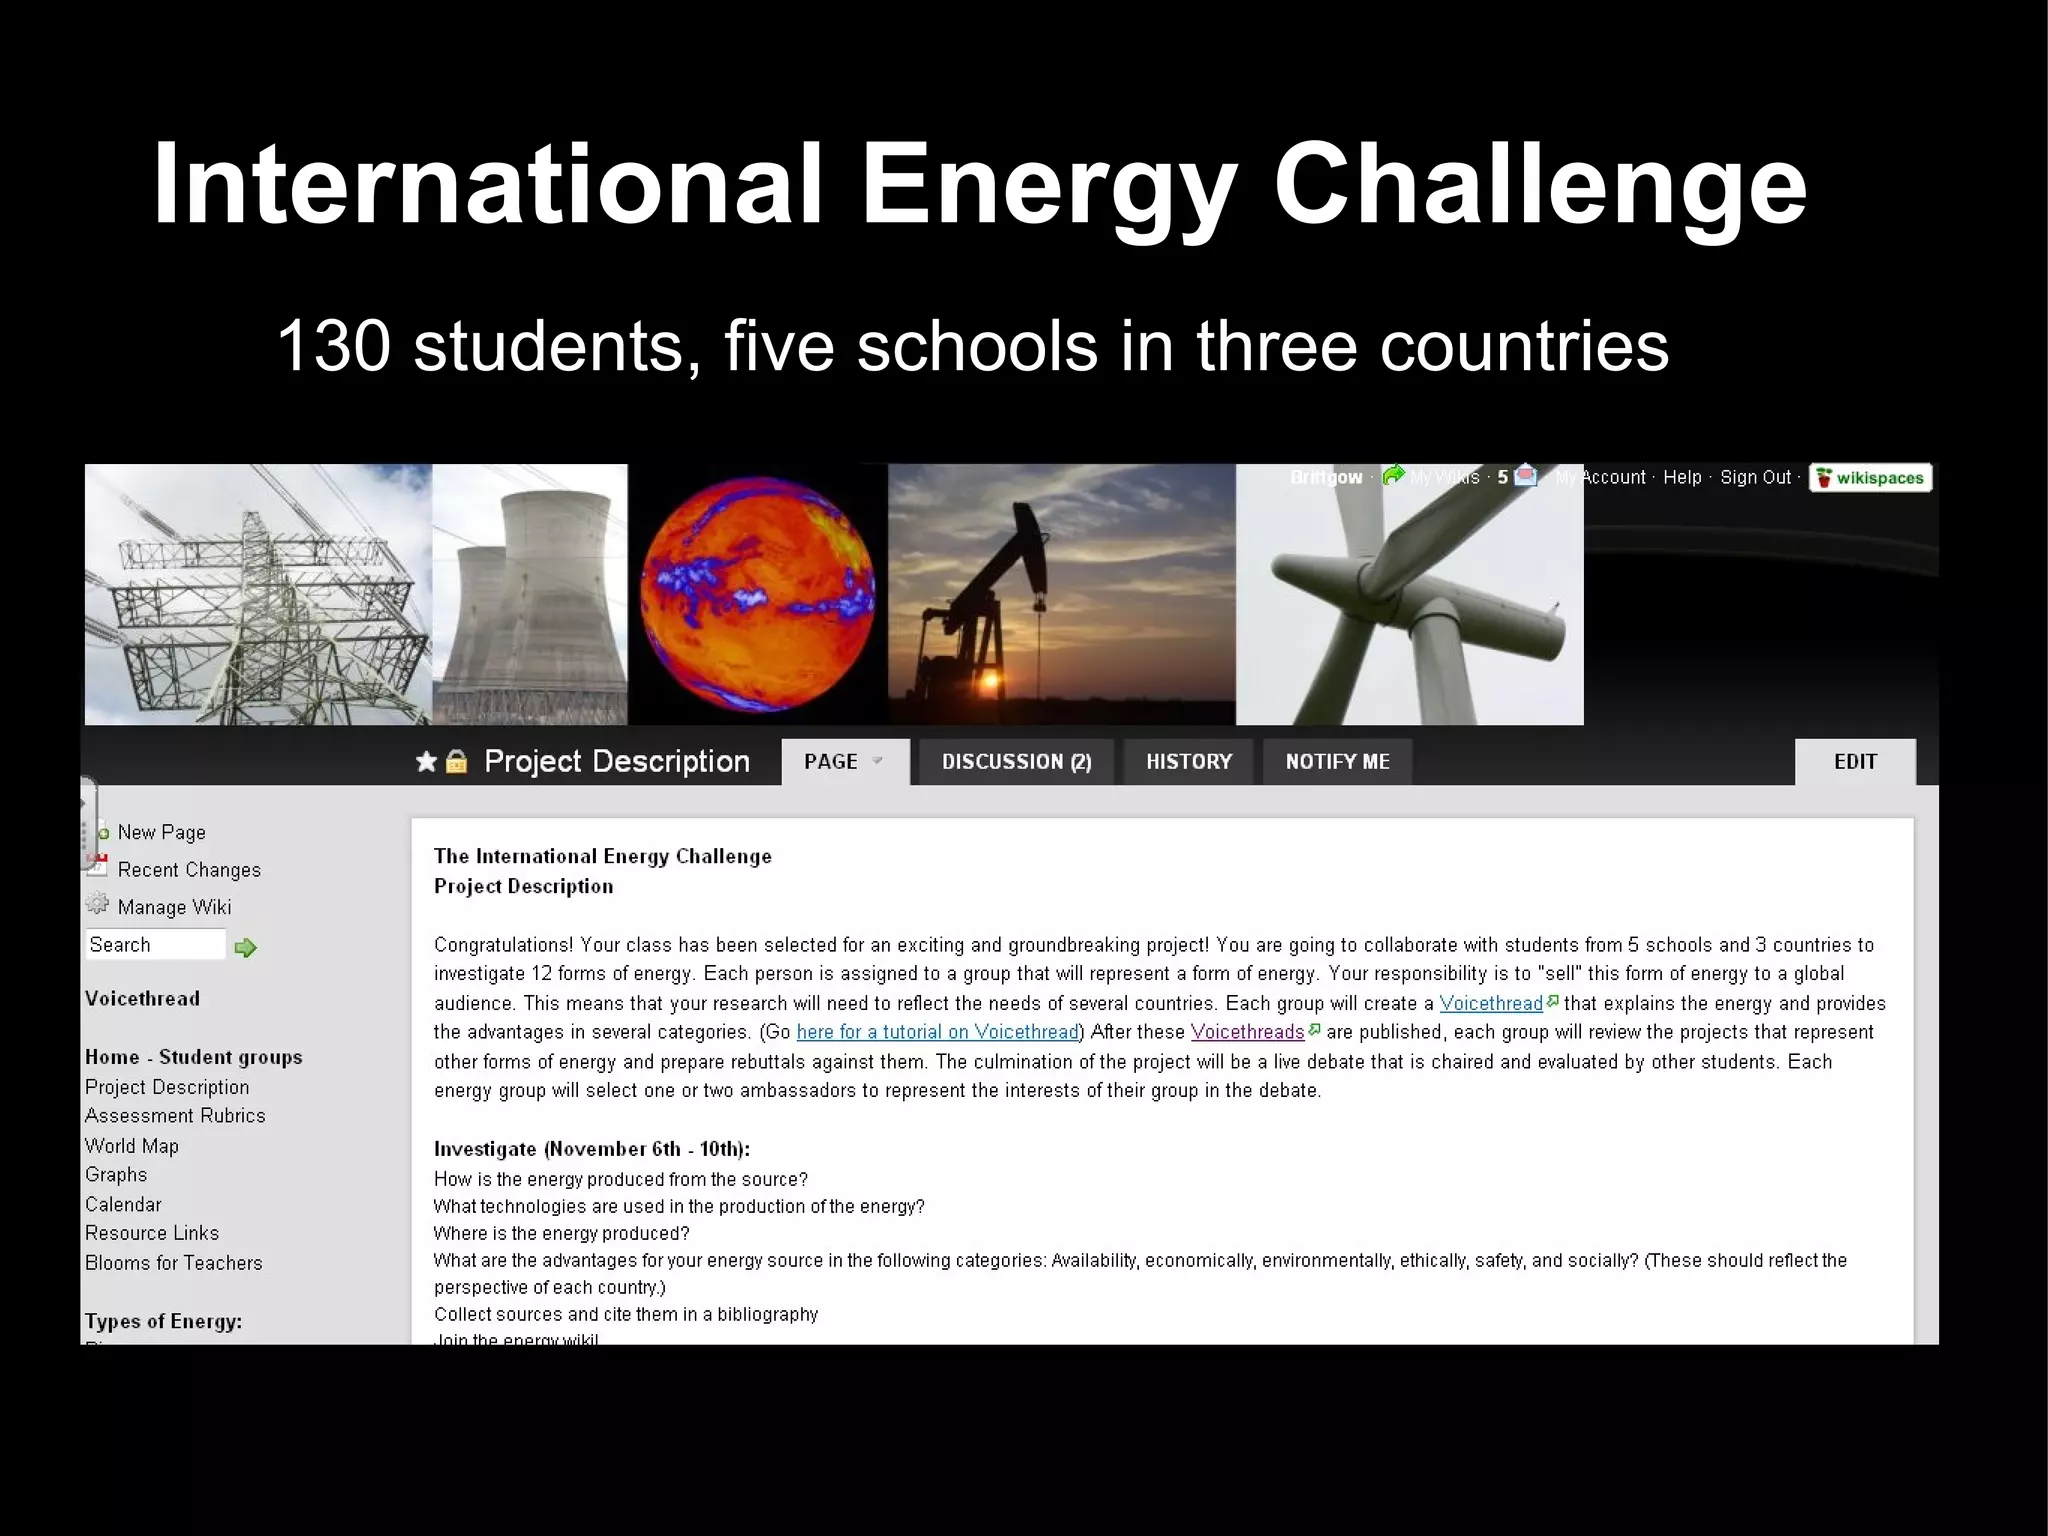The image size is (2048, 1536).
Task: Click 'Collect sources and cite them in a bibliography'
Action: pos(626,1314)
